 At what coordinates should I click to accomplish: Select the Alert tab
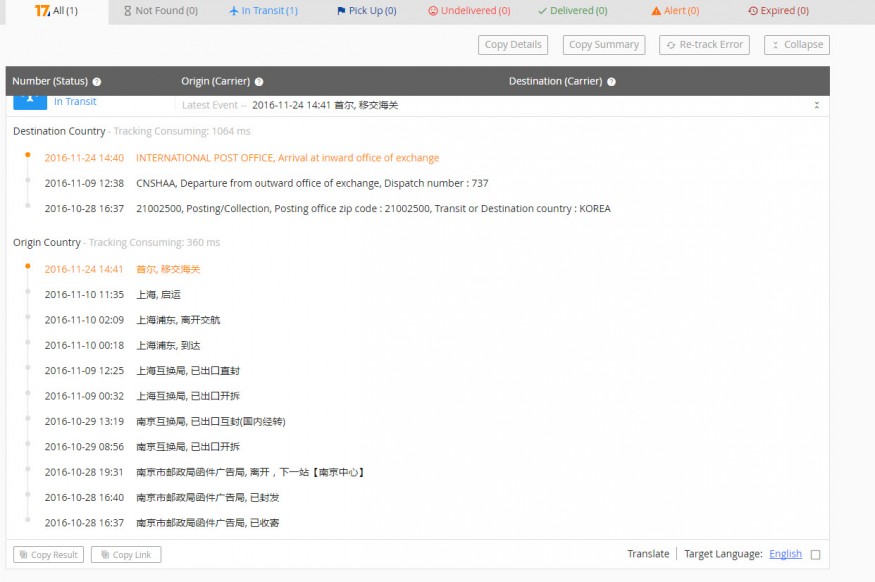pos(675,11)
